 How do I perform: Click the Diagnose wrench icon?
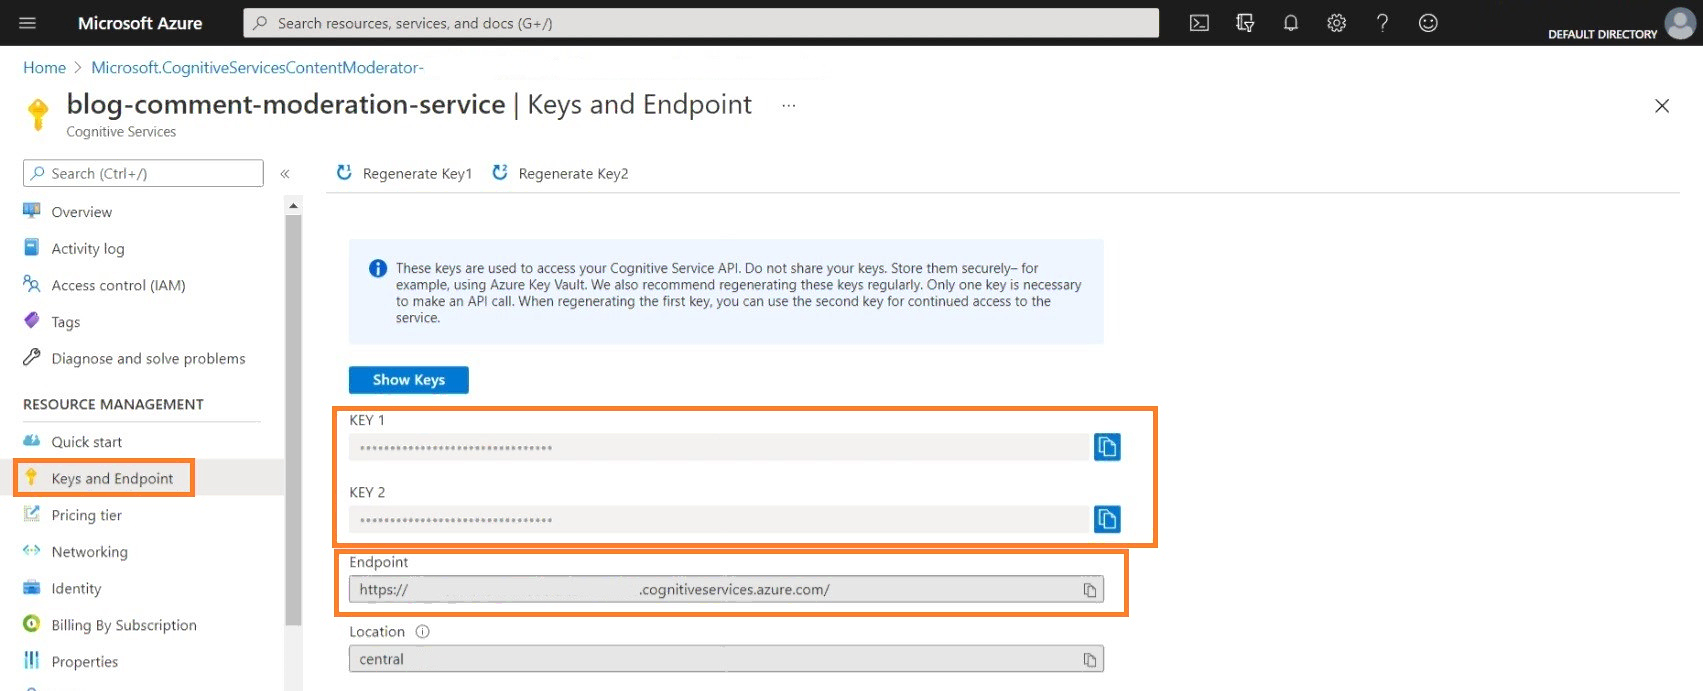click(32, 357)
